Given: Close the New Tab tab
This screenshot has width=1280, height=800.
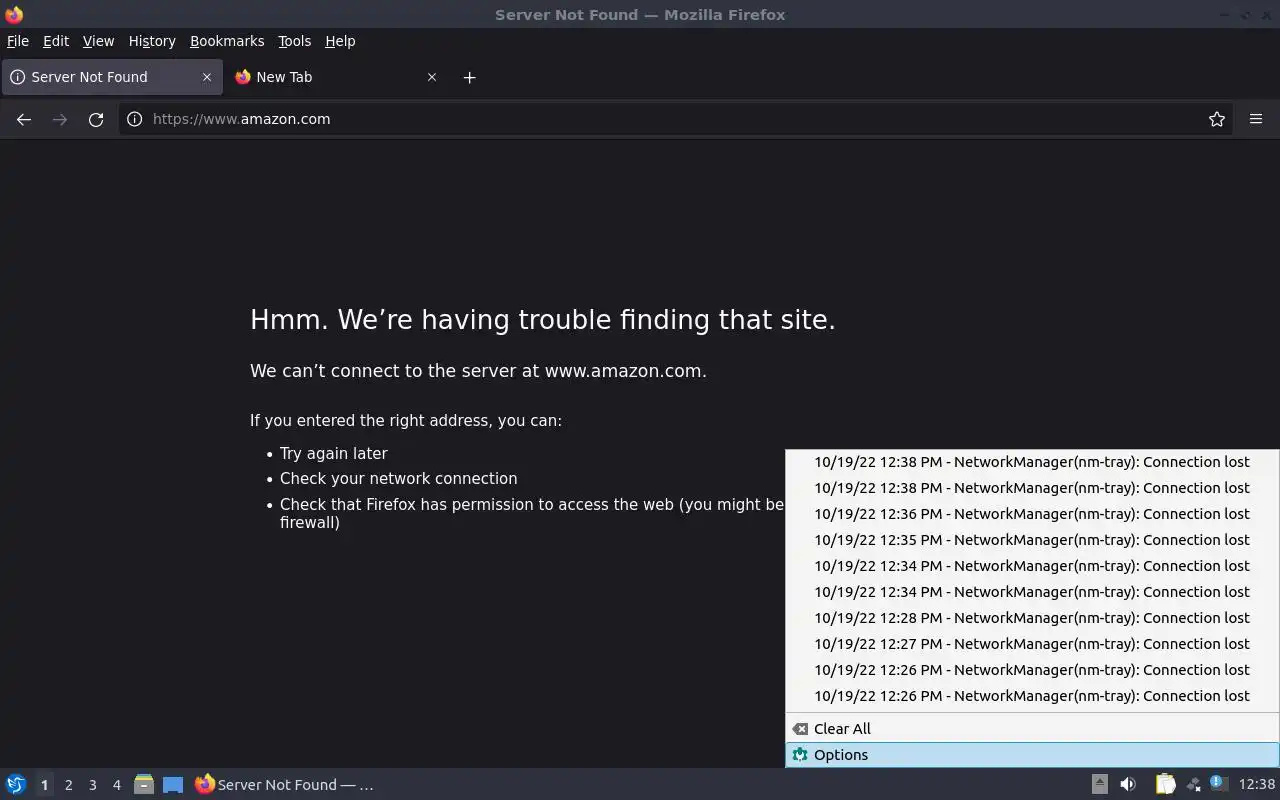Looking at the screenshot, I should pos(432,77).
